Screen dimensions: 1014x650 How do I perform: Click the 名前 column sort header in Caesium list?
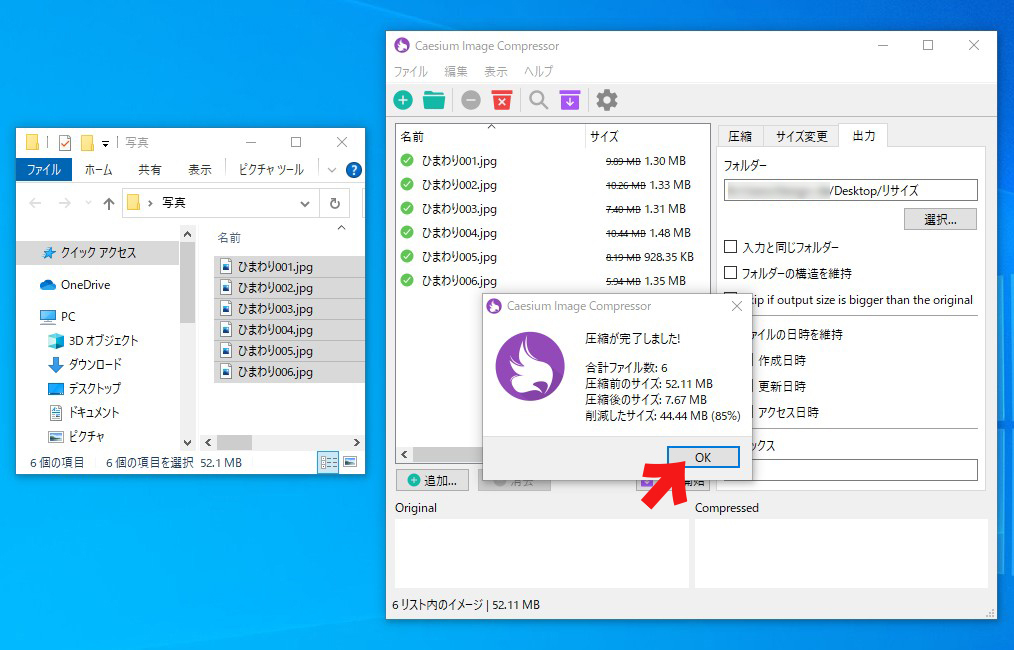click(491, 136)
